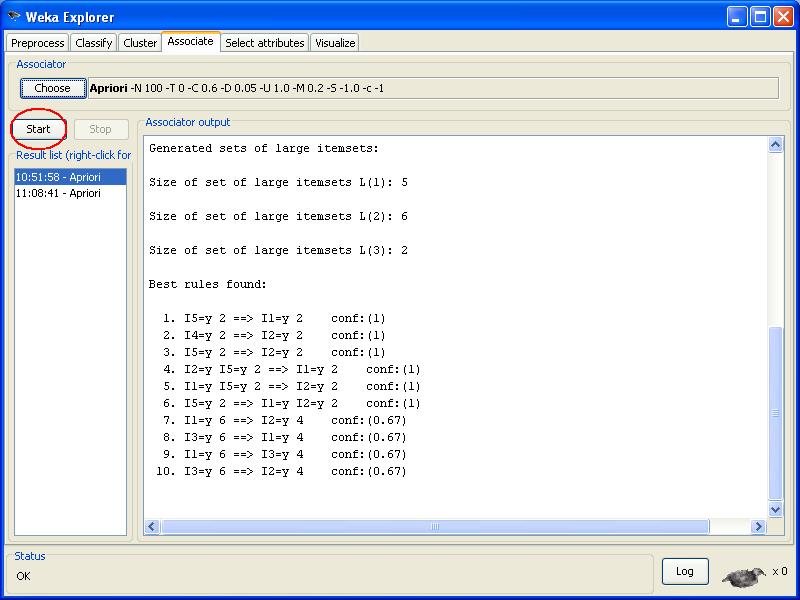The image size is (800, 600).
Task: Open the Preprocess tab
Action: [38, 43]
